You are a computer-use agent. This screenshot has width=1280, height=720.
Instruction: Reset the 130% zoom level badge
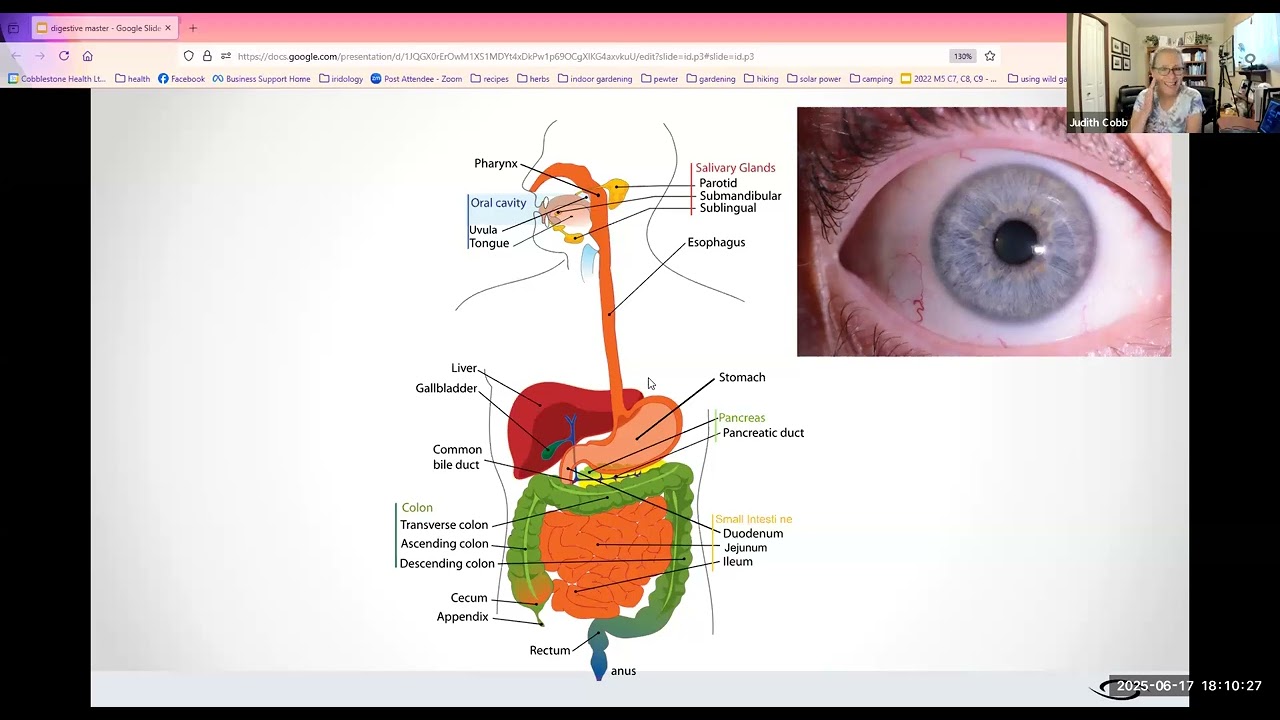[x=963, y=56]
